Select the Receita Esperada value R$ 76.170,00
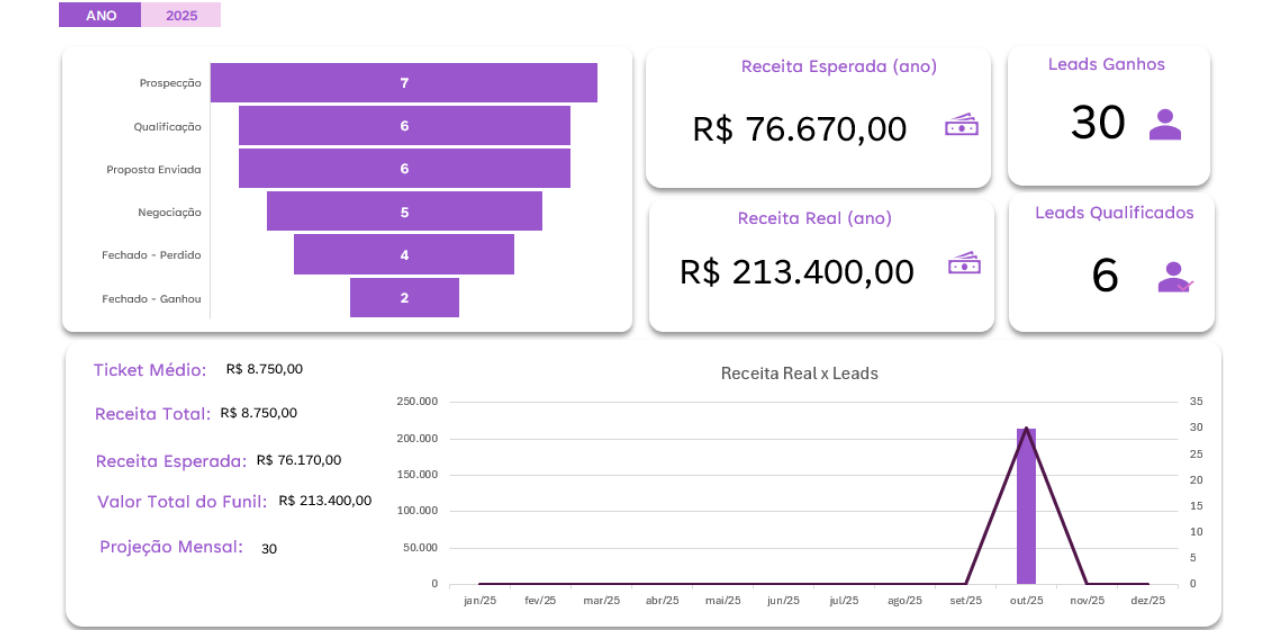 coord(298,460)
